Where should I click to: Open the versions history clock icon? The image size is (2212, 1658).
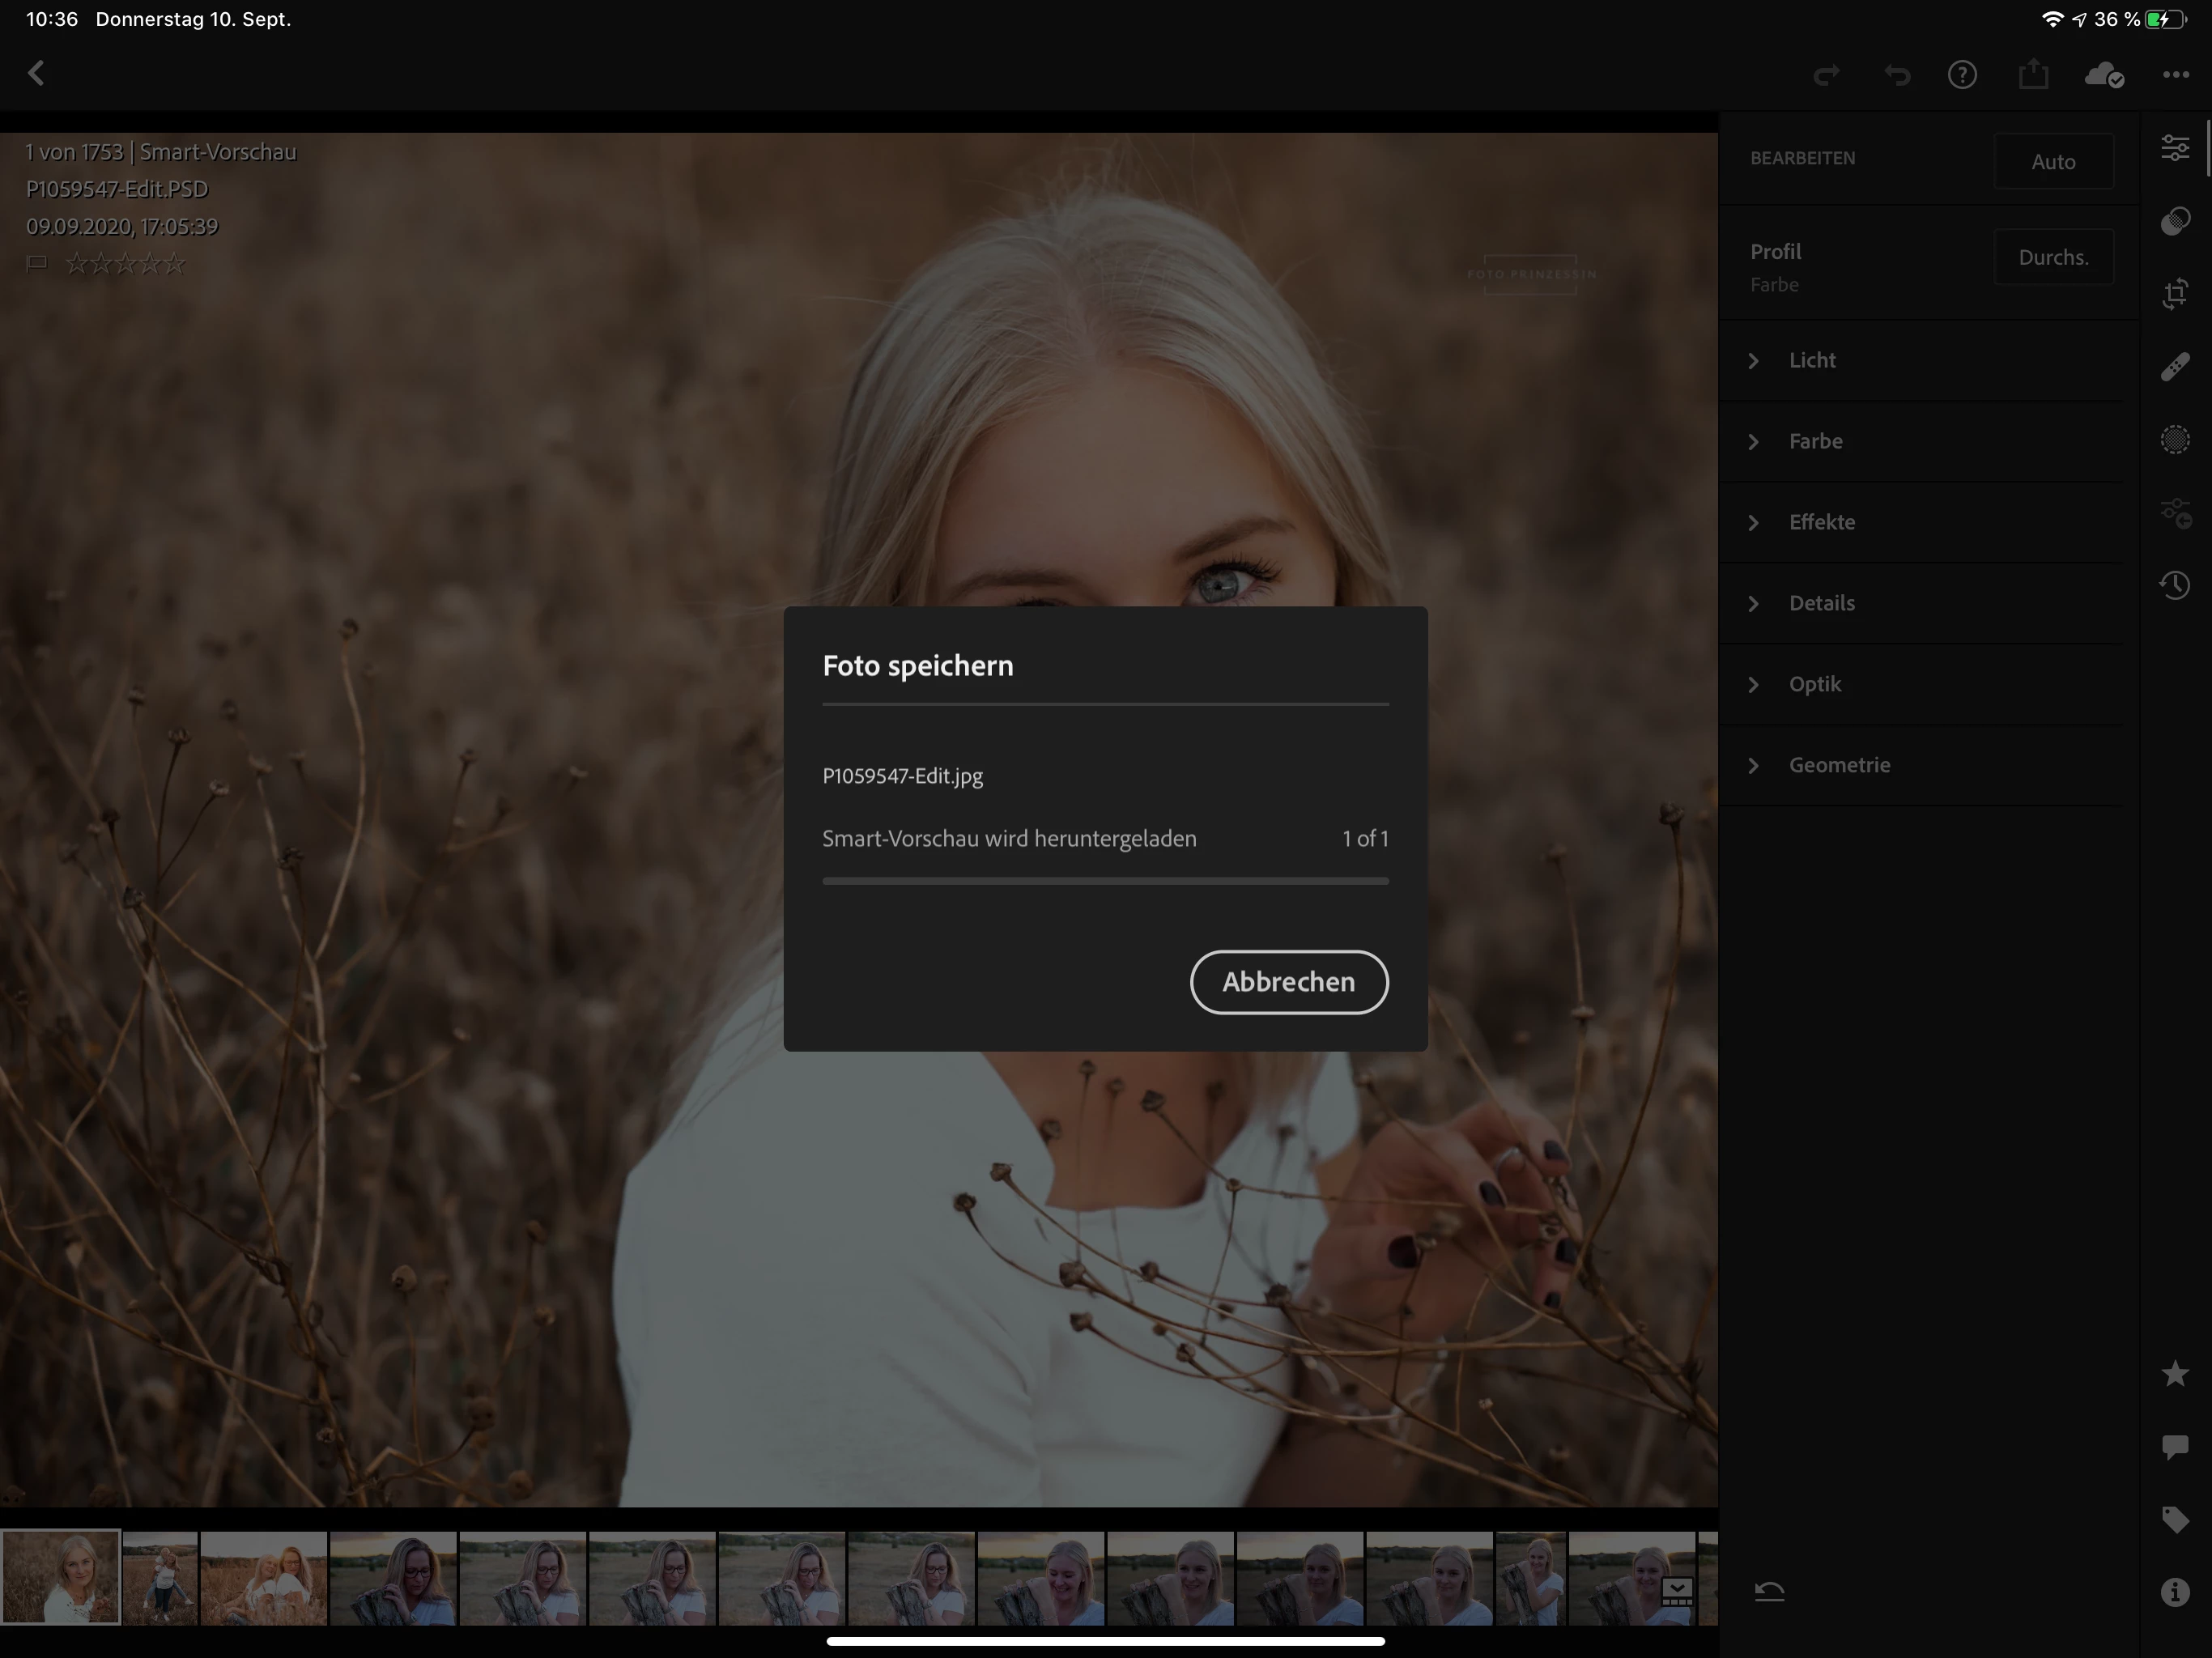(x=2175, y=585)
